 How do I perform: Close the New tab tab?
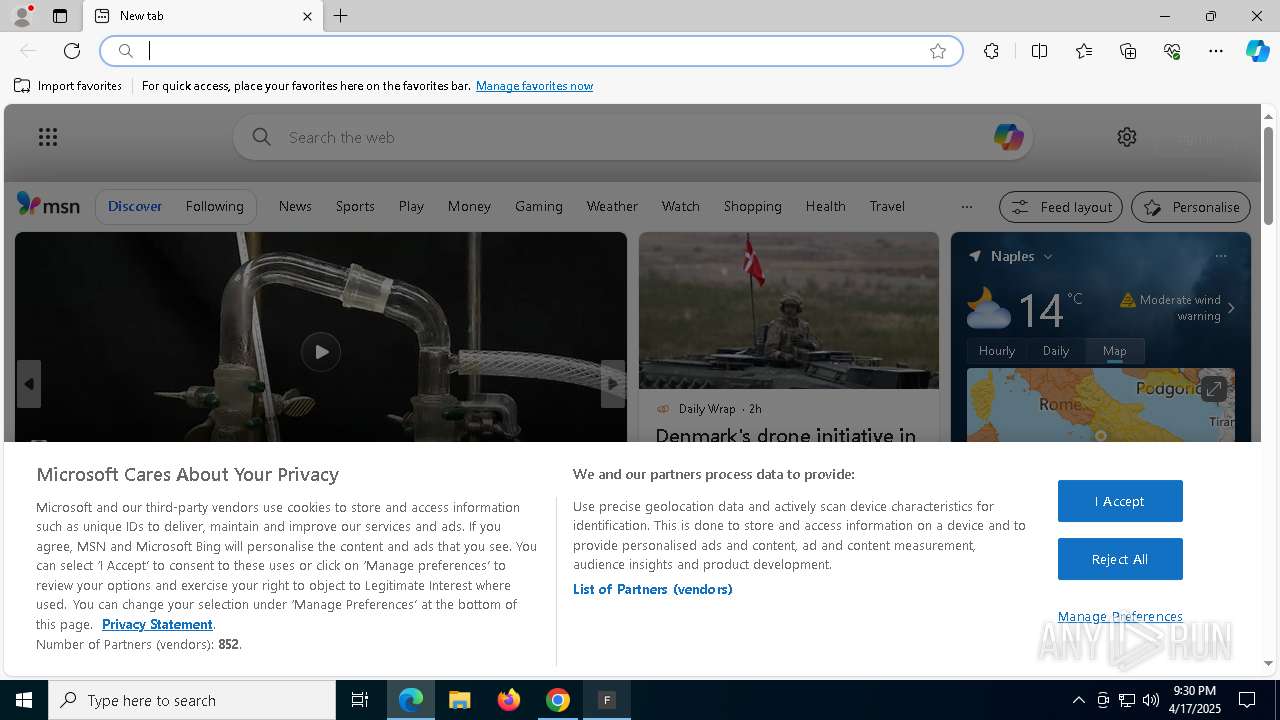[307, 16]
